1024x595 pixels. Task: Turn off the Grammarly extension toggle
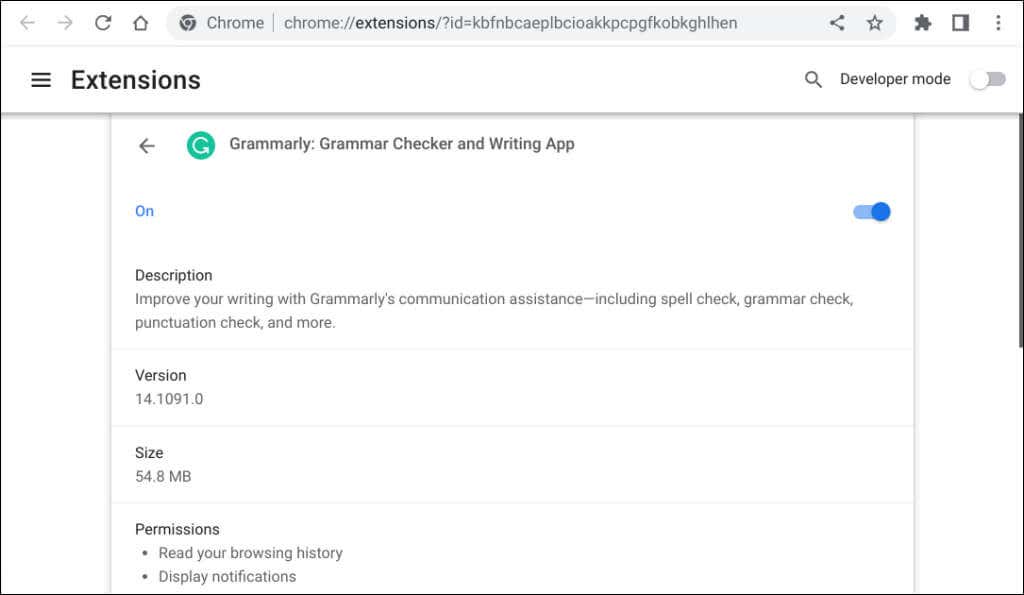click(872, 212)
